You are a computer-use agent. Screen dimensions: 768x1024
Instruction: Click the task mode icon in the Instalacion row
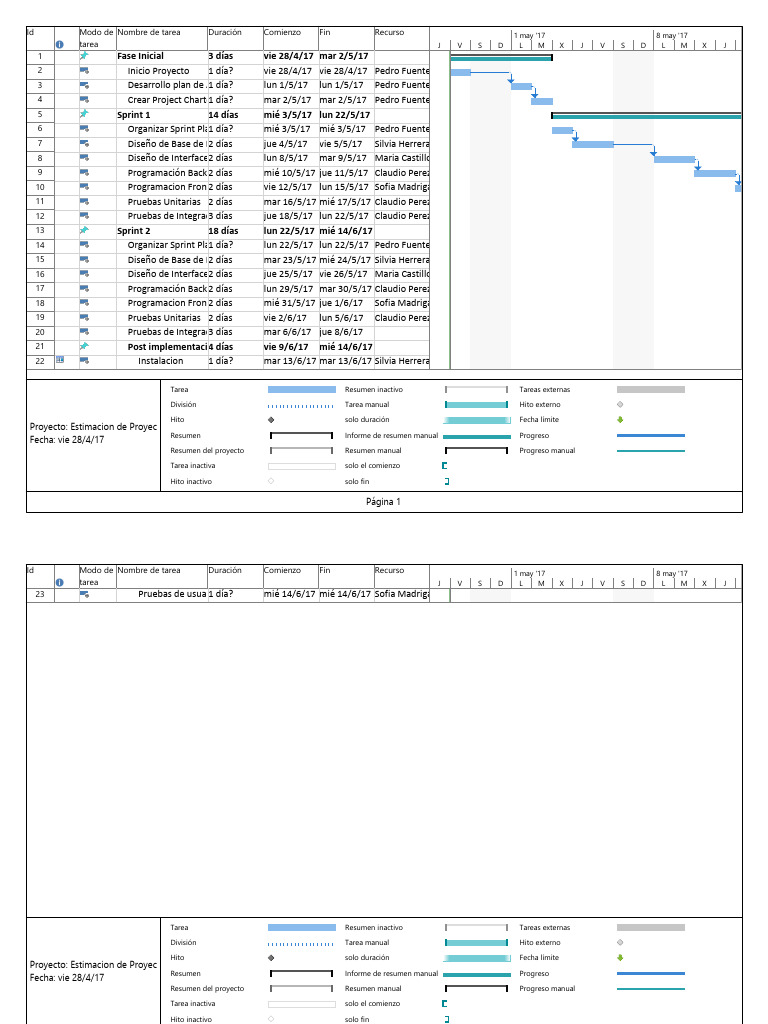point(84,360)
